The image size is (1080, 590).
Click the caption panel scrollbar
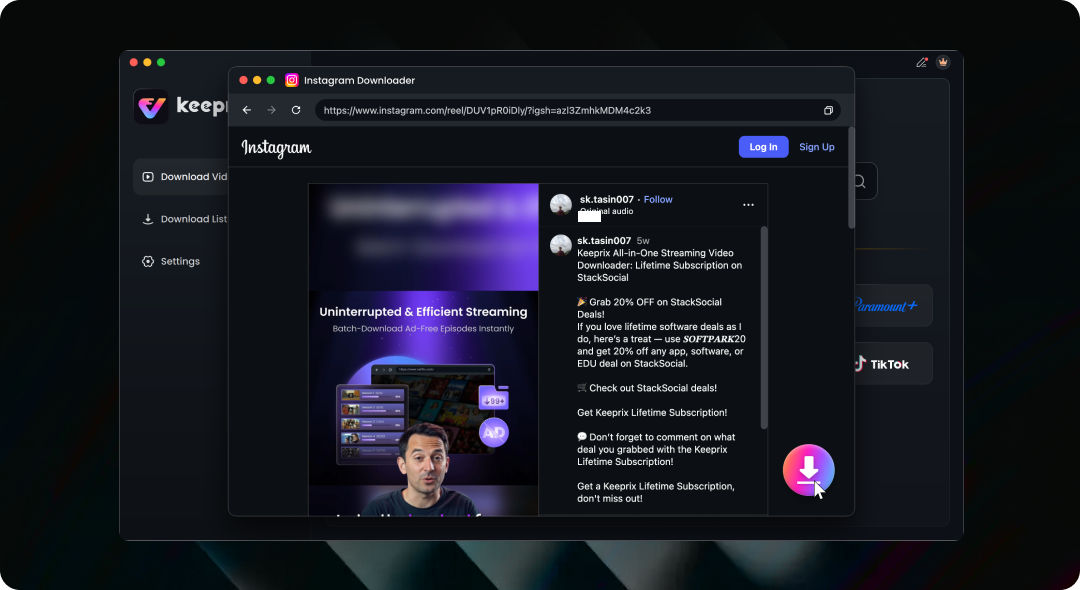click(763, 328)
